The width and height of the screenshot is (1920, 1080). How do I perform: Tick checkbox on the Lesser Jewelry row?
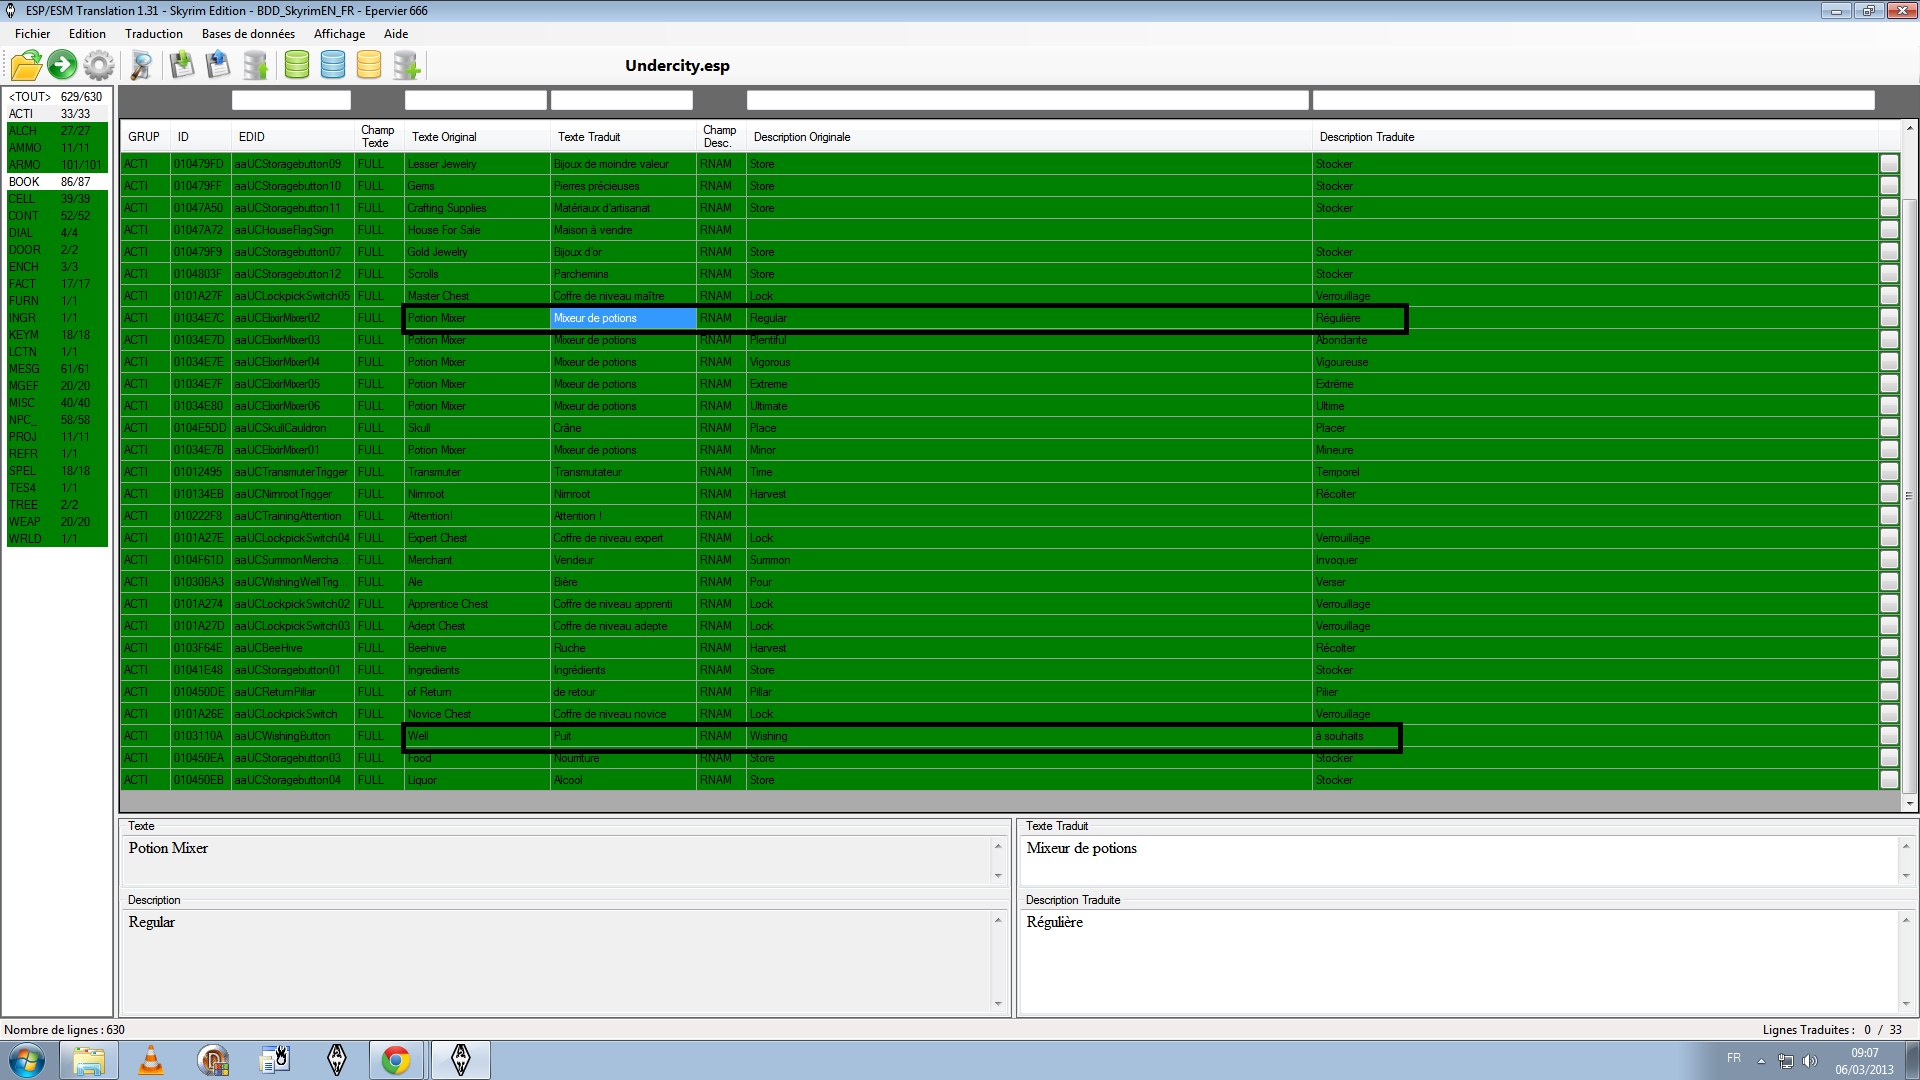(1889, 164)
